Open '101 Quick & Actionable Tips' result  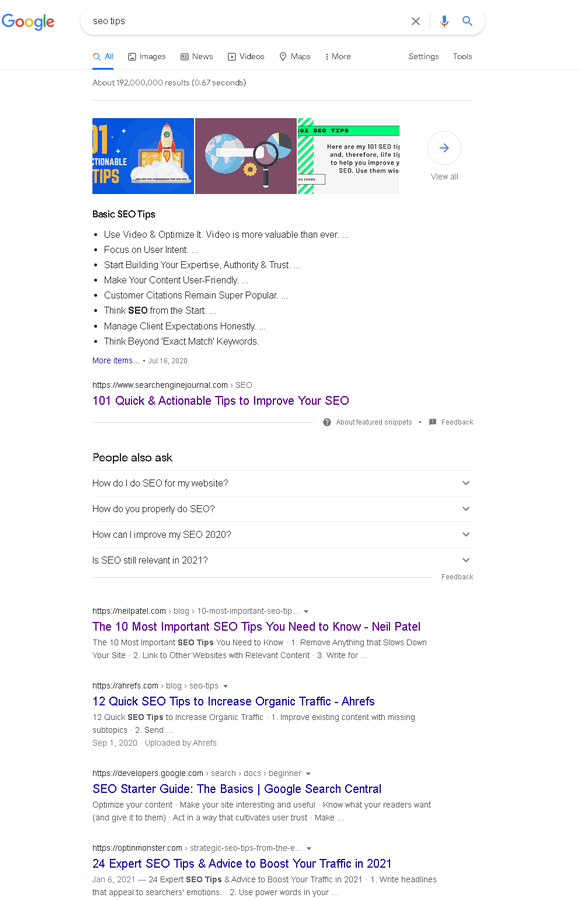(221, 401)
